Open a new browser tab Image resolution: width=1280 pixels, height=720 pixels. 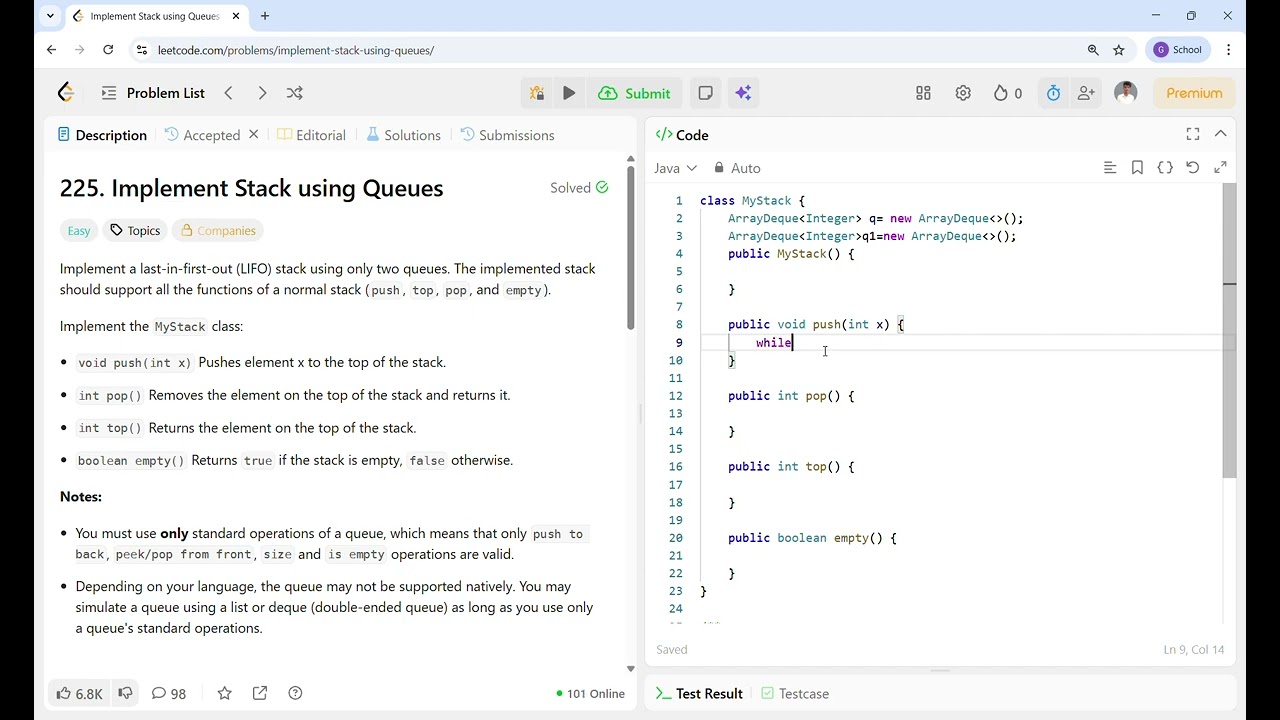coord(265,16)
